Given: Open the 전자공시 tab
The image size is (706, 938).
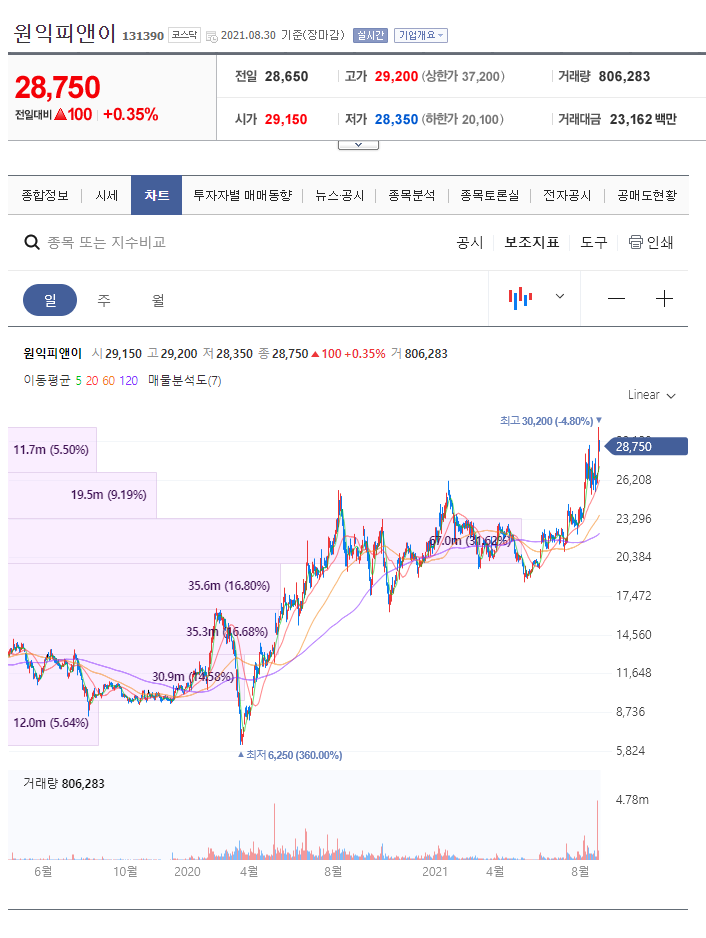Looking at the screenshot, I should [x=567, y=195].
